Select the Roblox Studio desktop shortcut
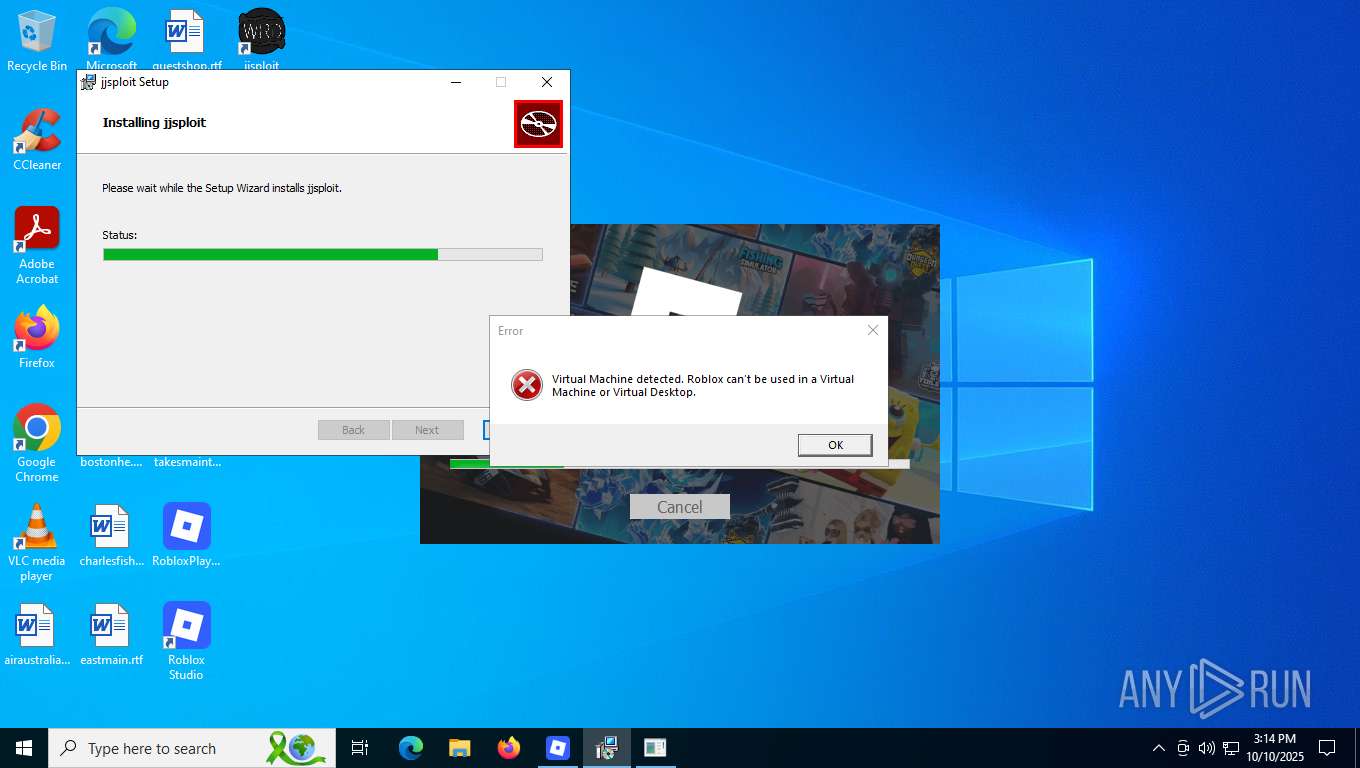Screen dimensions: 1360x768 186,642
